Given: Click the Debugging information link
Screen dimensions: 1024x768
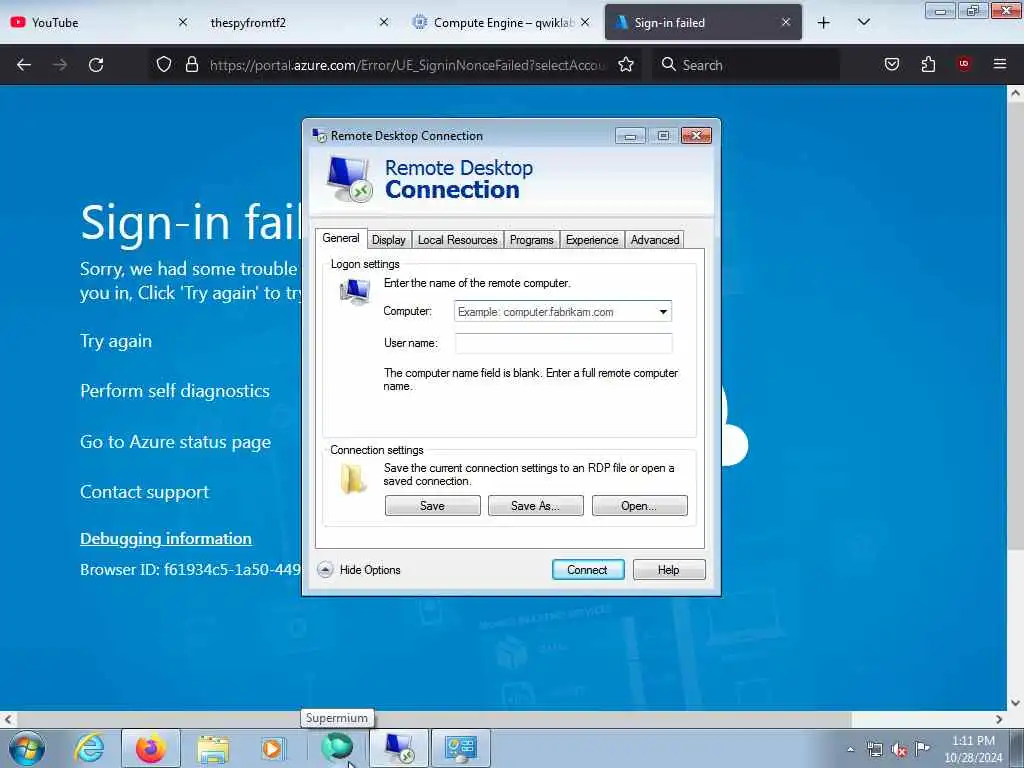Looking at the screenshot, I should pos(166,539).
